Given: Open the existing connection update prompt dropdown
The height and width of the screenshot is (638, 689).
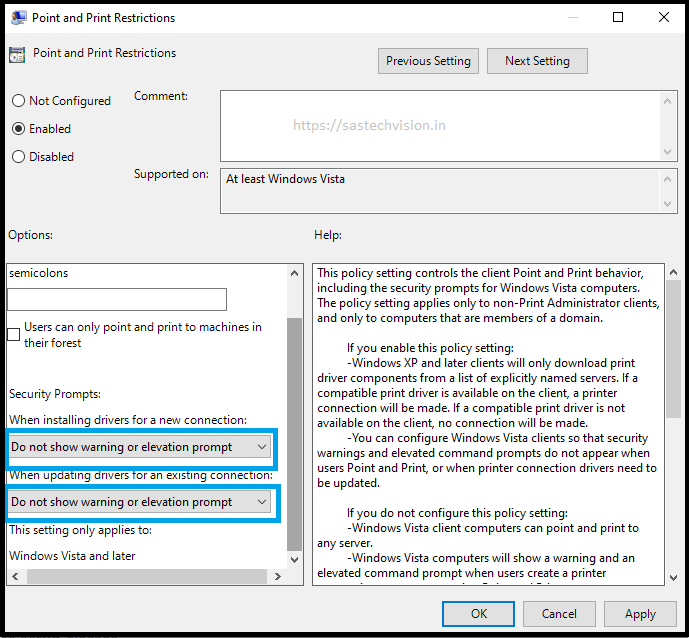Looking at the screenshot, I should (x=140, y=502).
